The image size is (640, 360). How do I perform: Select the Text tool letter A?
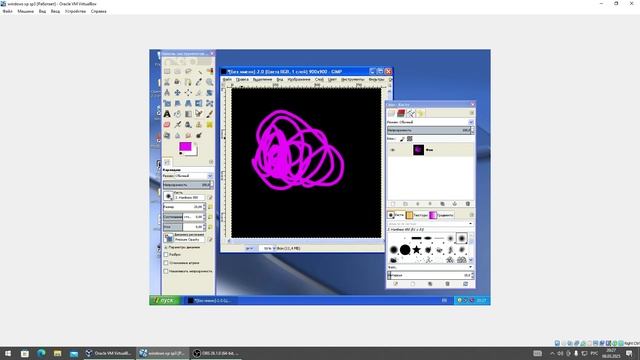pos(167,114)
